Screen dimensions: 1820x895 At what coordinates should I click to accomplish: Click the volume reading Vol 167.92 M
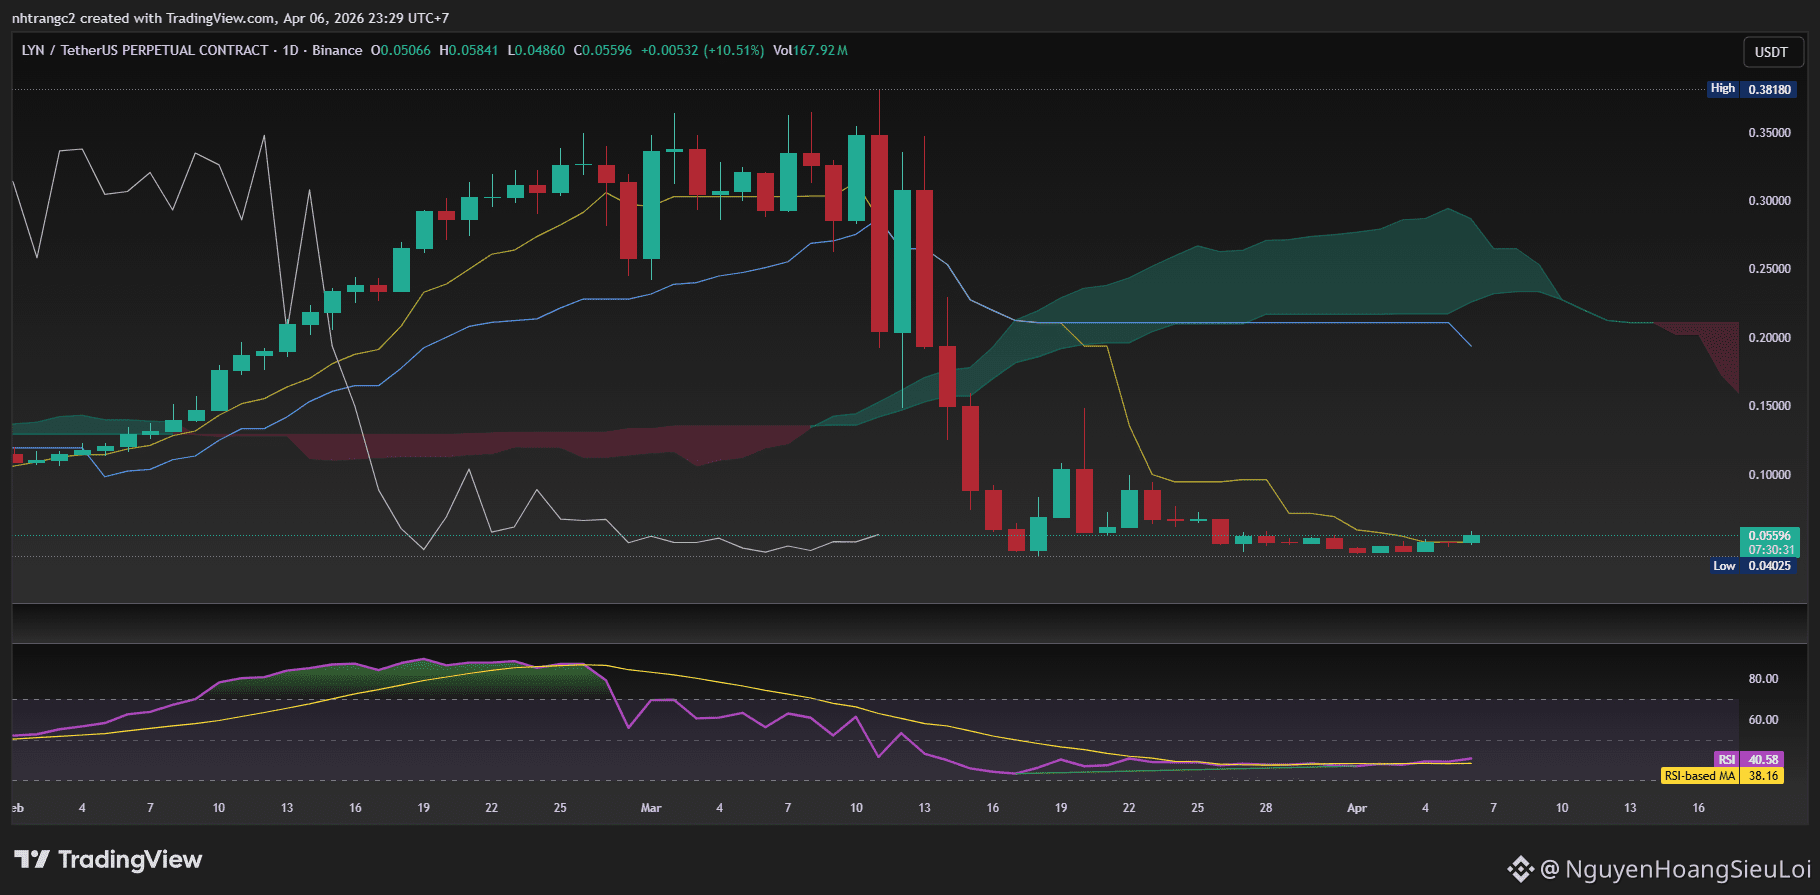click(810, 50)
